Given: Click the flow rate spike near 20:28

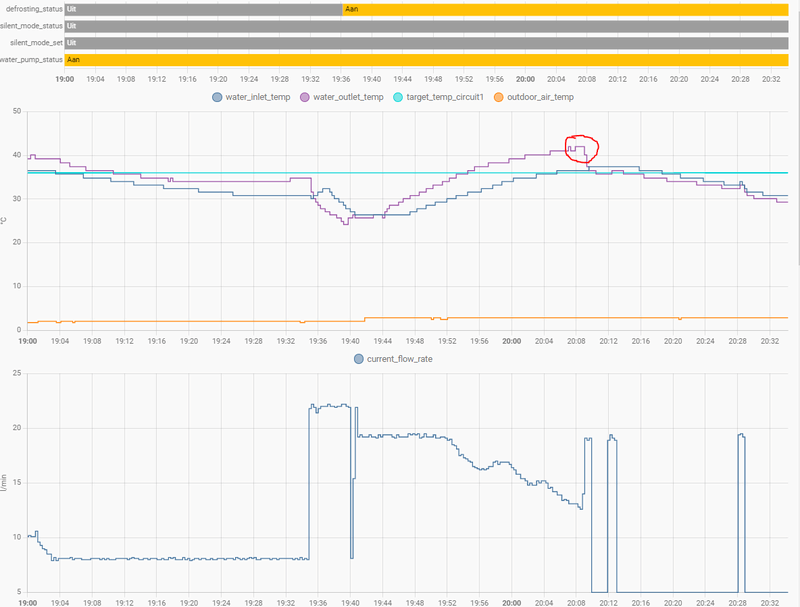Looking at the screenshot, I should pos(741,436).
